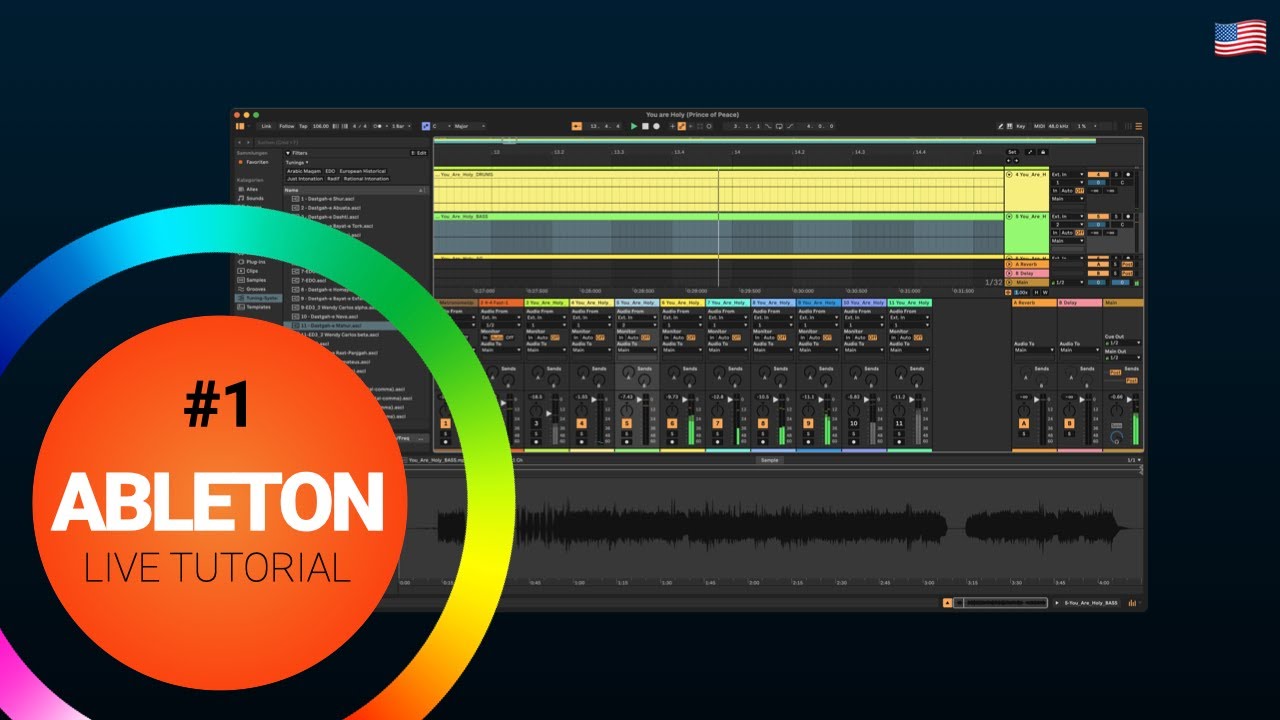Open the Alles category
This screenshot has width=1280, height=720.
252,189
